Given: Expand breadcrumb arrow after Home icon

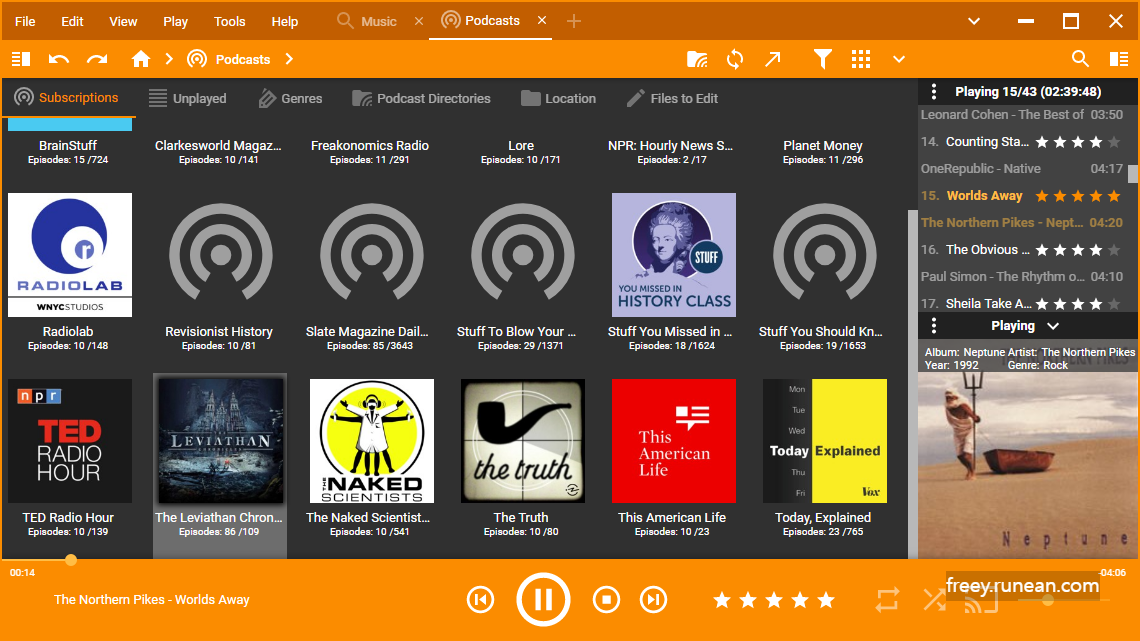Looking at the screenshot, I should [x=169, y=59].
